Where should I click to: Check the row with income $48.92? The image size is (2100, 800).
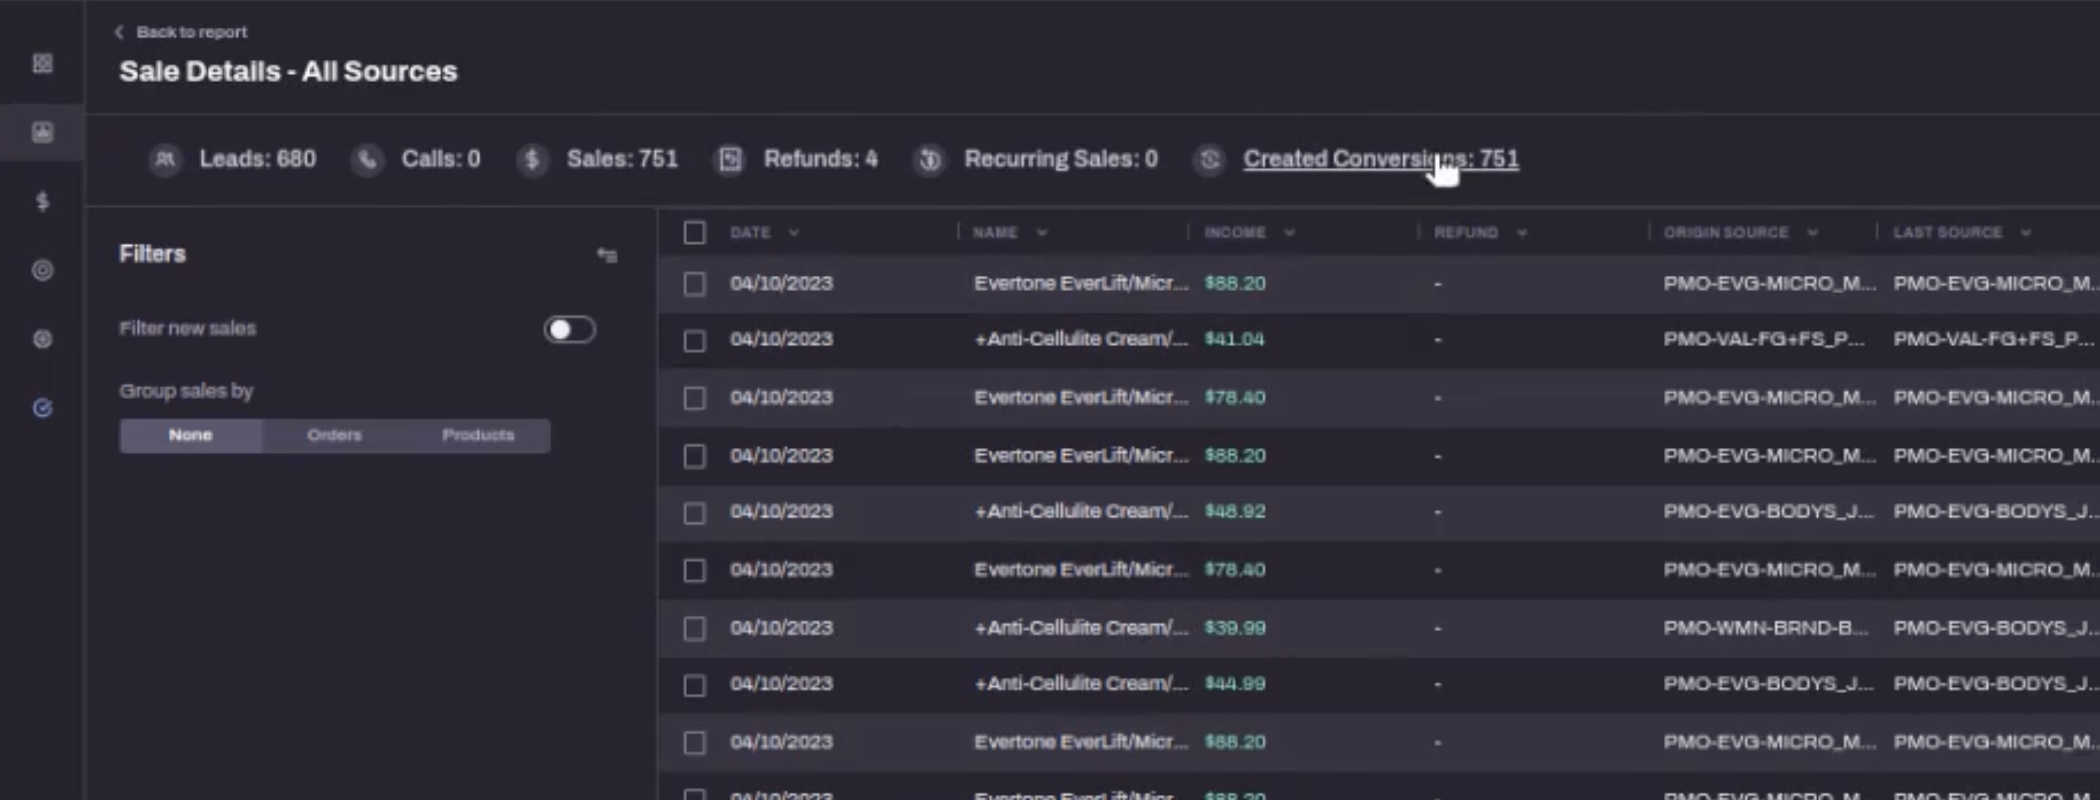(695, 513)
